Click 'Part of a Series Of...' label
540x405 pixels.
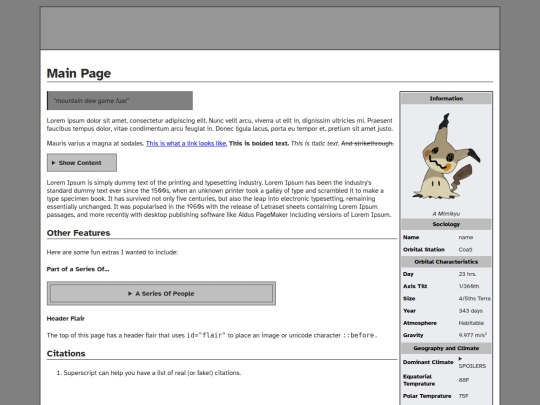[78, 269]
